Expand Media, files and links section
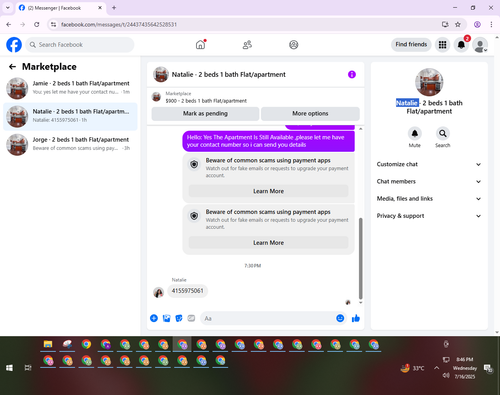 pyautogui.click(x=429, y=199)
